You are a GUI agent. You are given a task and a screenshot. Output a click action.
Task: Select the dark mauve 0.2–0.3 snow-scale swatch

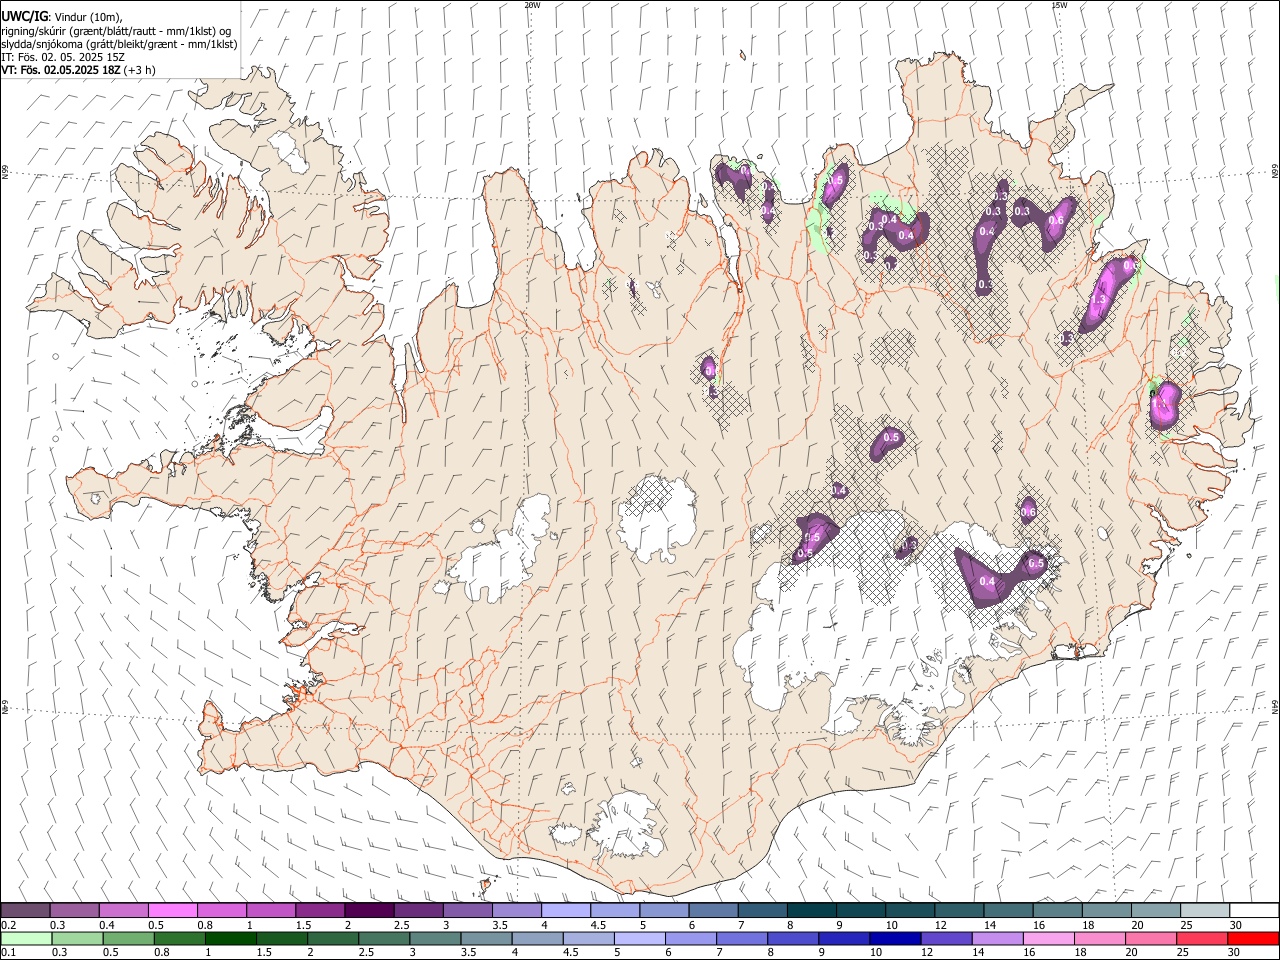[26, 910]
